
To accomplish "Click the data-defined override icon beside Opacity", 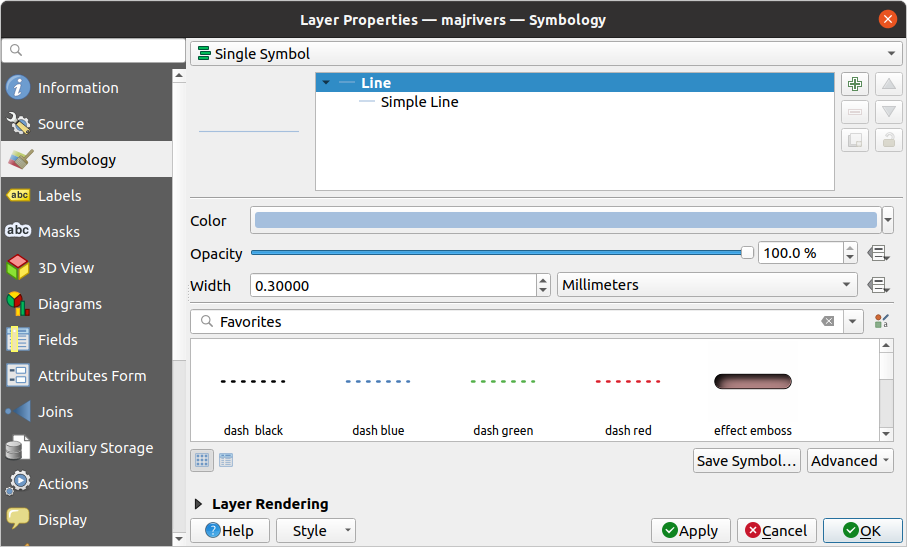I will [x=879, y=253].
